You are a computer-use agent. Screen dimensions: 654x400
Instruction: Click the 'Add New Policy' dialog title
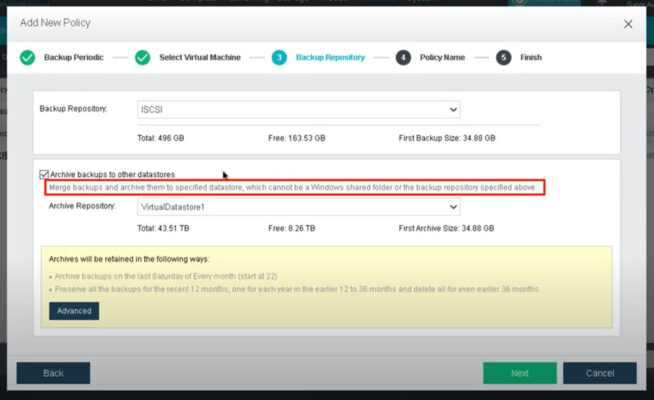(55, 23)
